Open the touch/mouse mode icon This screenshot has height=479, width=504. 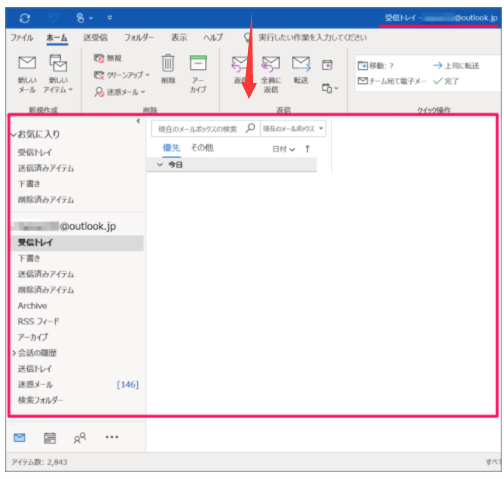80,18
